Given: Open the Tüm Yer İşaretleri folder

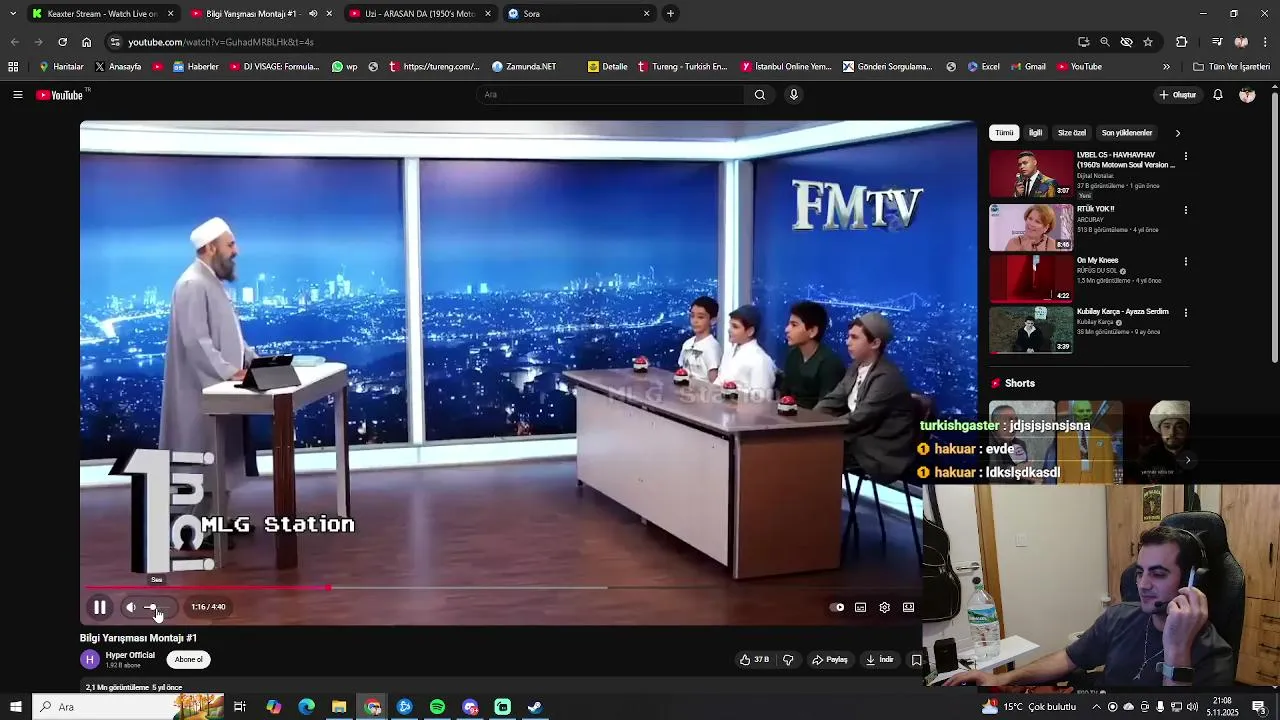Looking at the screenshot, I should tap(1232, 67).
